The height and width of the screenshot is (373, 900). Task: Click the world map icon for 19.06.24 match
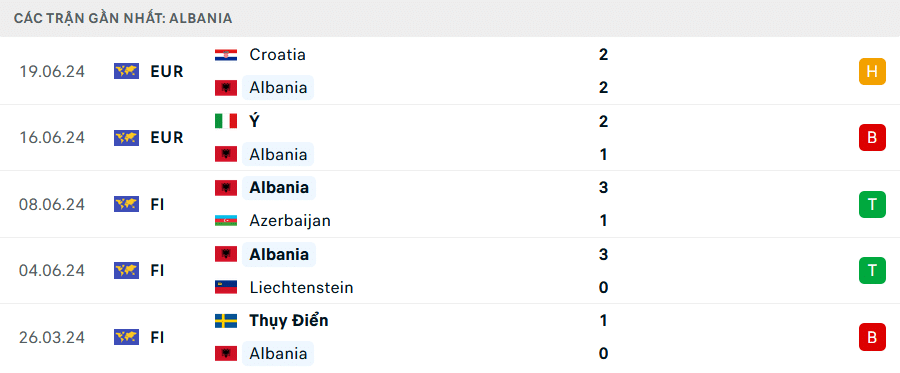pyautogui.click(x=126, y=71)
